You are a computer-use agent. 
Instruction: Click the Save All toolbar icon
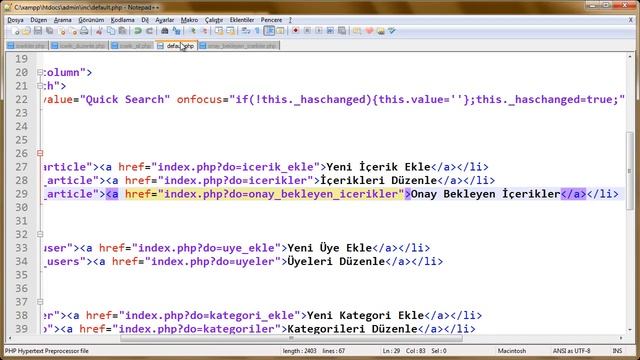tap(49, 31)
